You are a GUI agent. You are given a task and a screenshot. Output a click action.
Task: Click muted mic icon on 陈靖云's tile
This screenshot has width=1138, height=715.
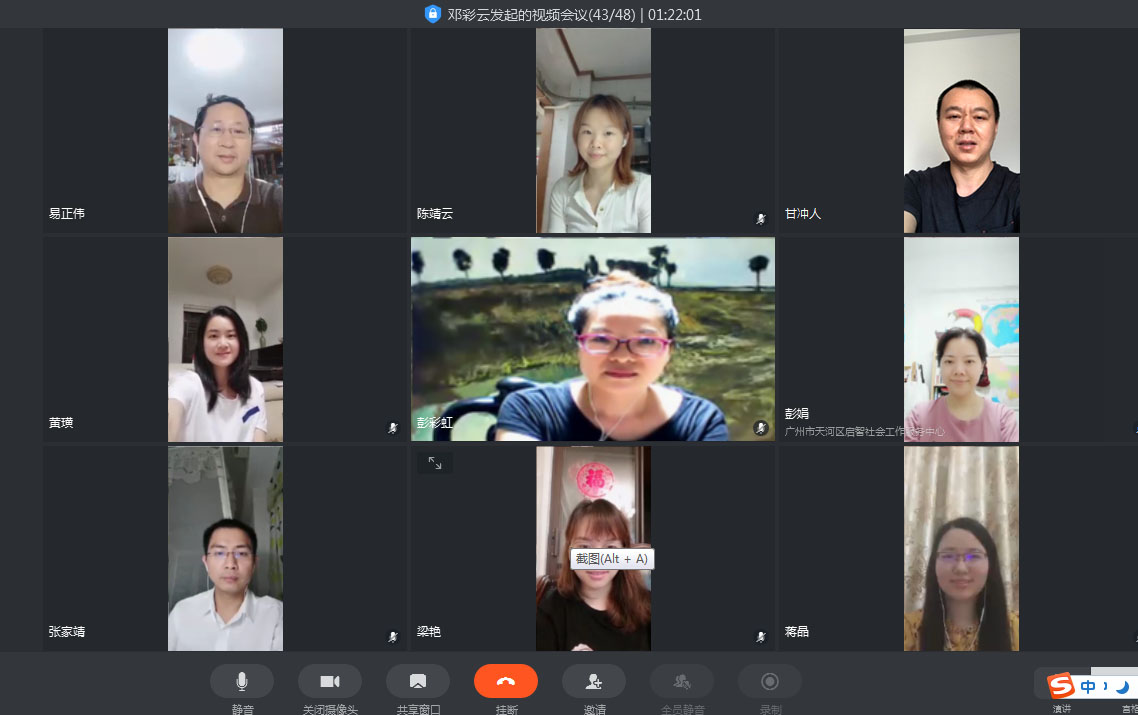pyautogui.click(x=760, y=218)
